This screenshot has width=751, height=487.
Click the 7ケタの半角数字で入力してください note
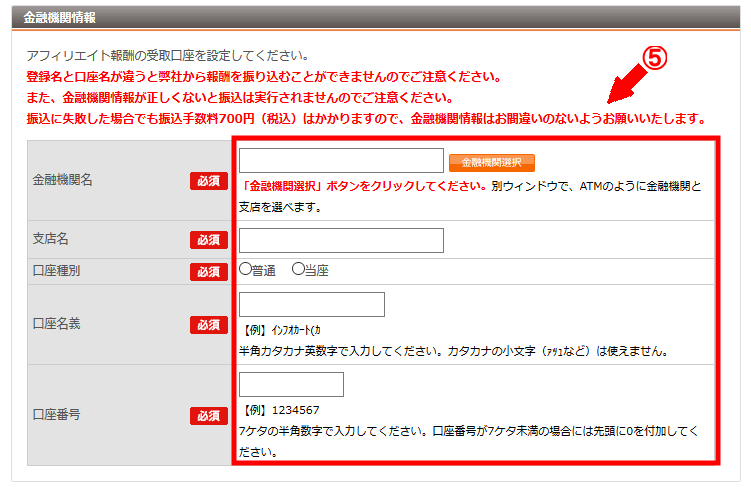click(x=468, y=442)
